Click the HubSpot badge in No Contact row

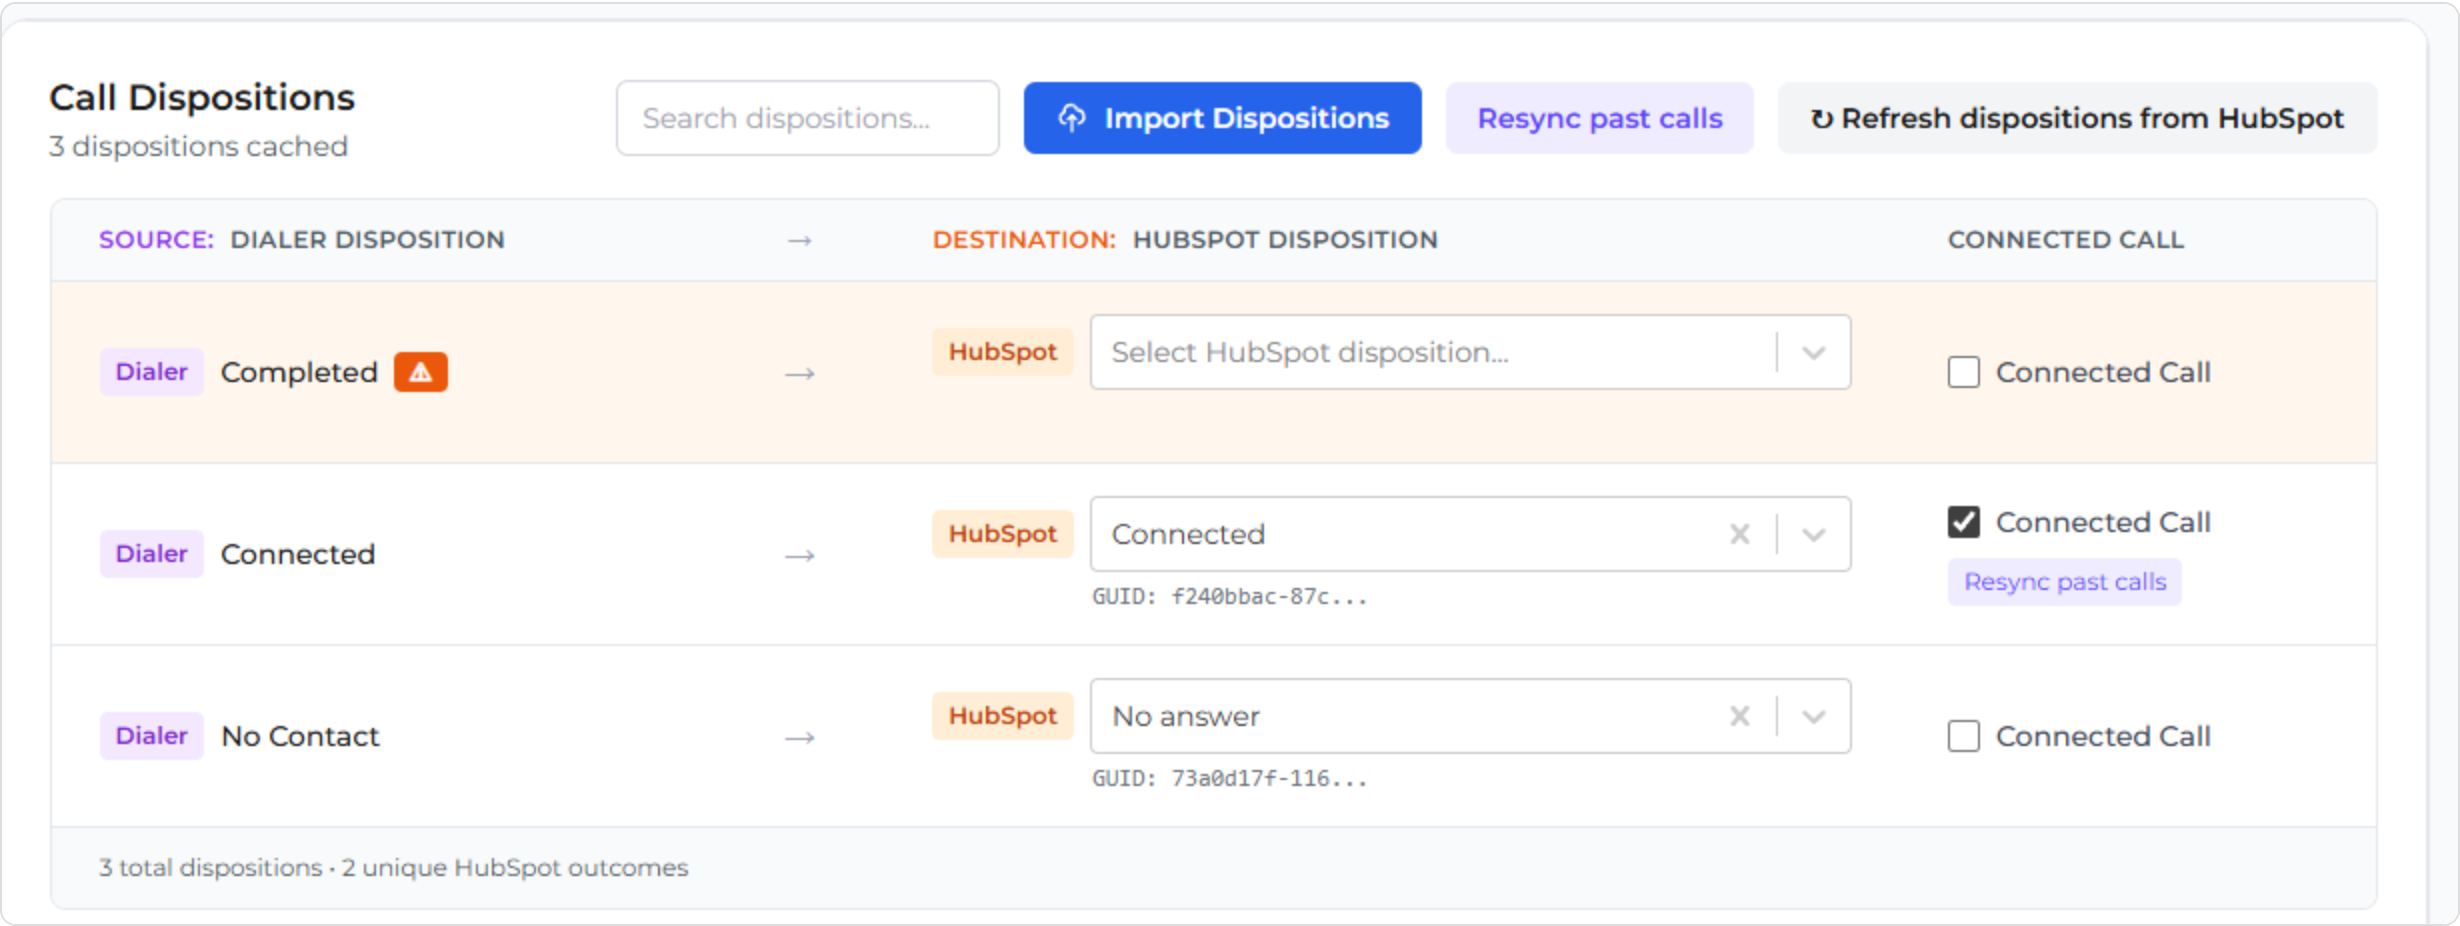[x=1002, y=716]
